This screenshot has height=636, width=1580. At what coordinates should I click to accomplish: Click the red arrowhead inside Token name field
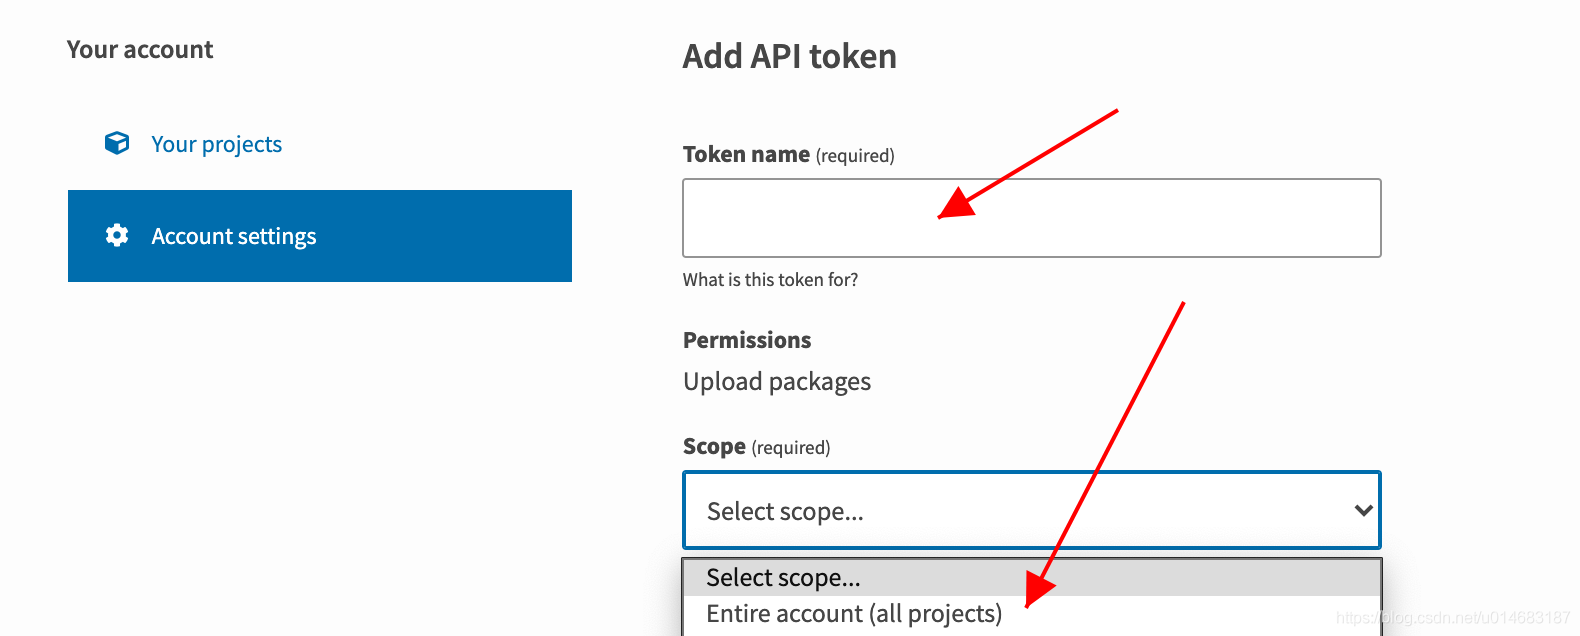(x=957, y=203)
